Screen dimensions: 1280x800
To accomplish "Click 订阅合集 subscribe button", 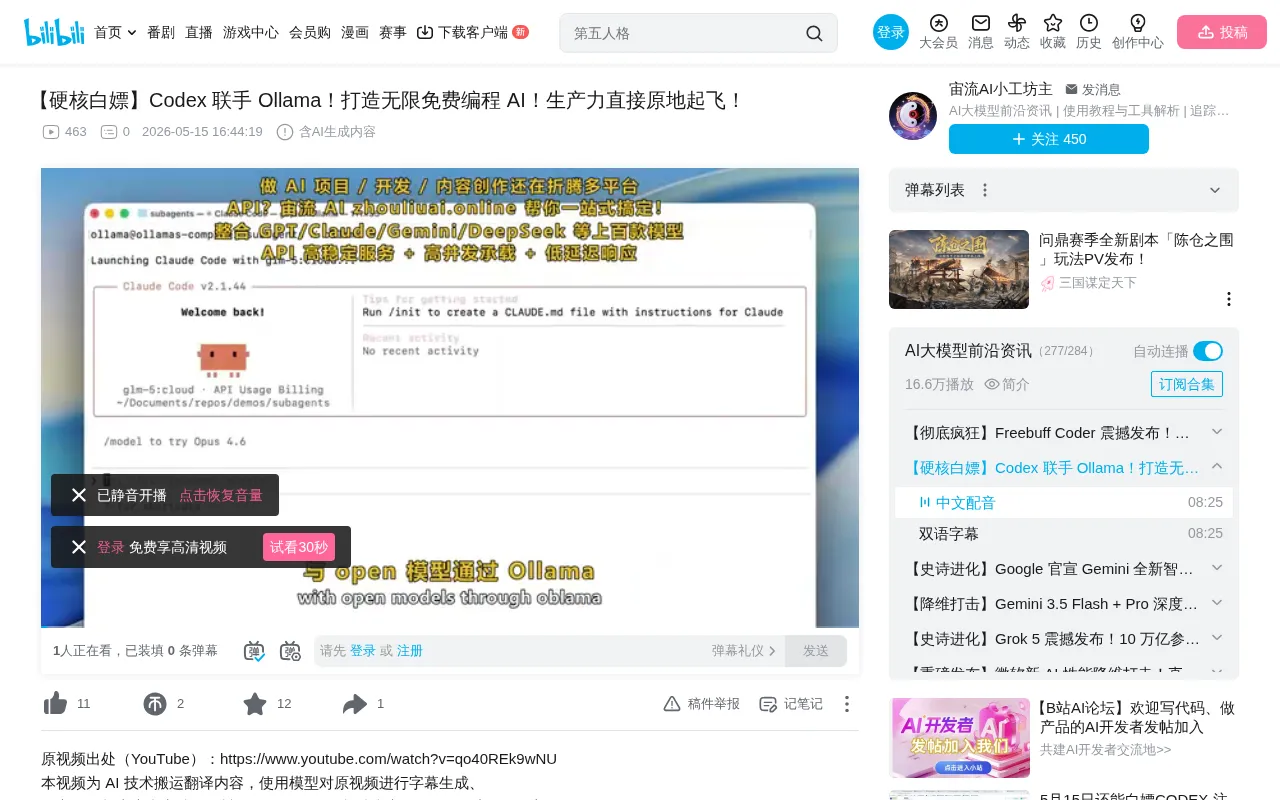I will [1187, 384].
